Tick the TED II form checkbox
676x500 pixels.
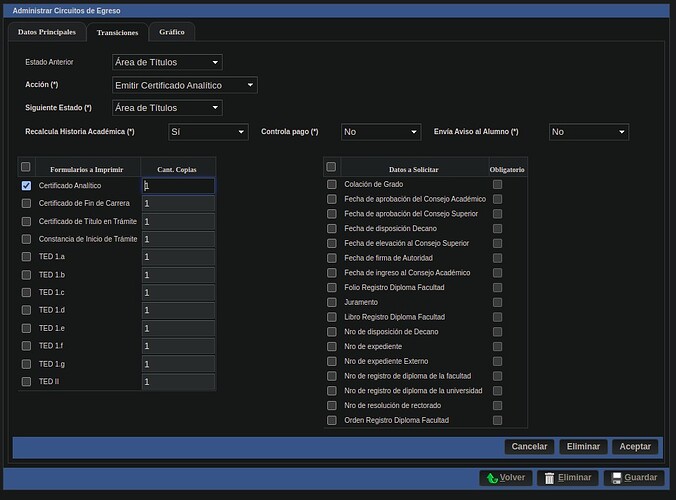pos(26,381)
